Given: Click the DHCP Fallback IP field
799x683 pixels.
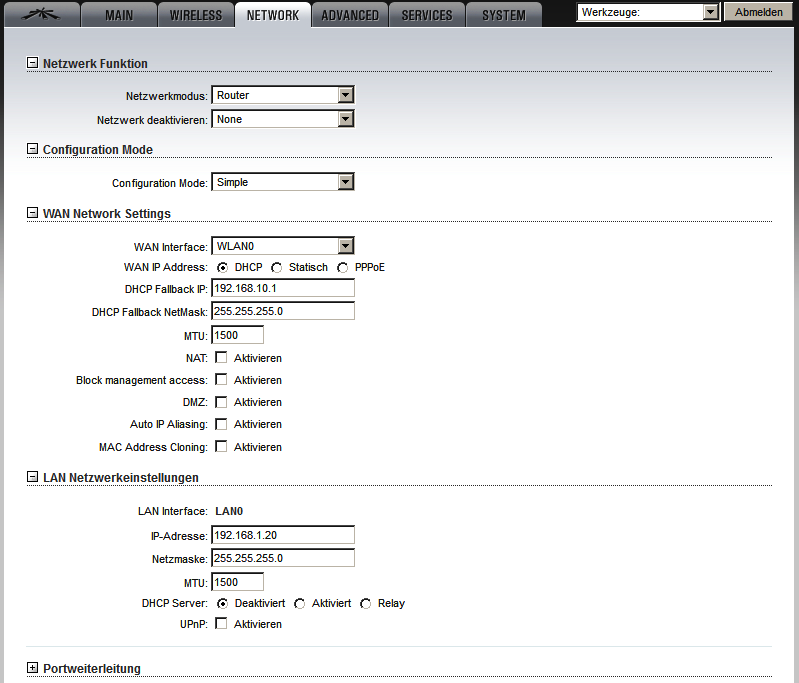Looking at the screenshot, I should click(283, 289).
